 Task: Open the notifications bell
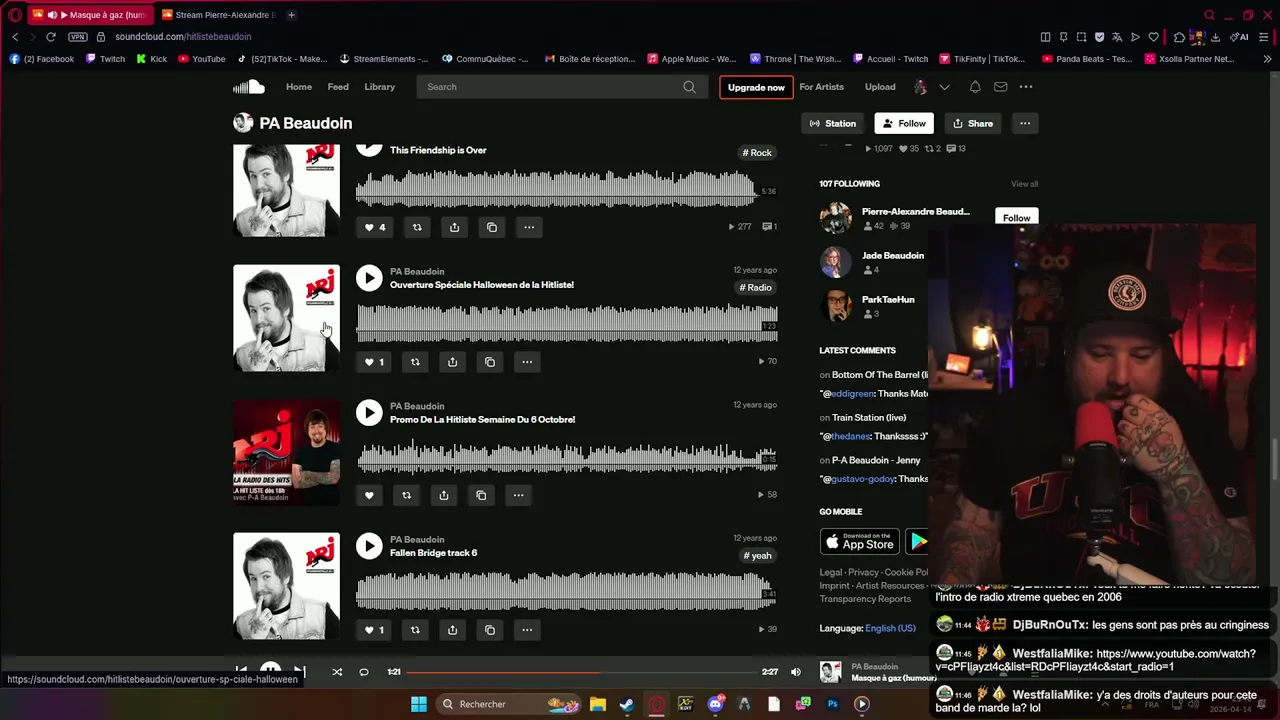click(975, 87)
